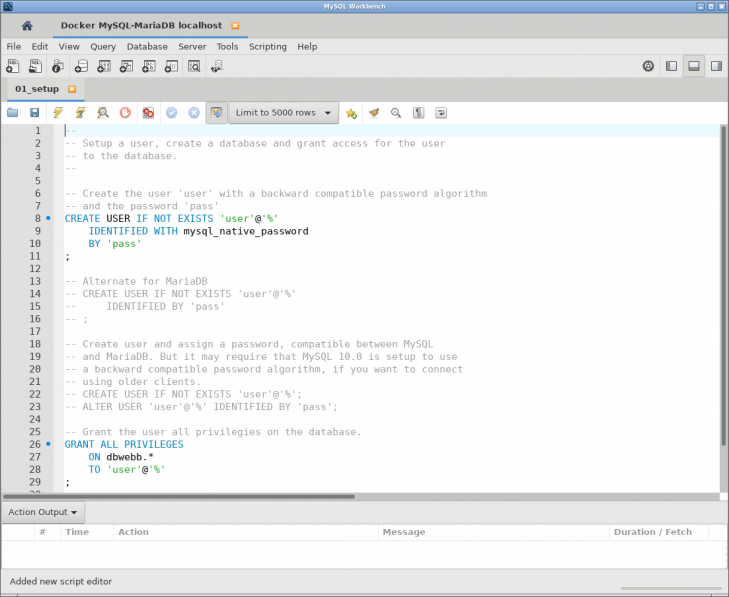Save snippet with the star icon
The width and height of the screenshot is (729, 597).
[x=351, y=113]
